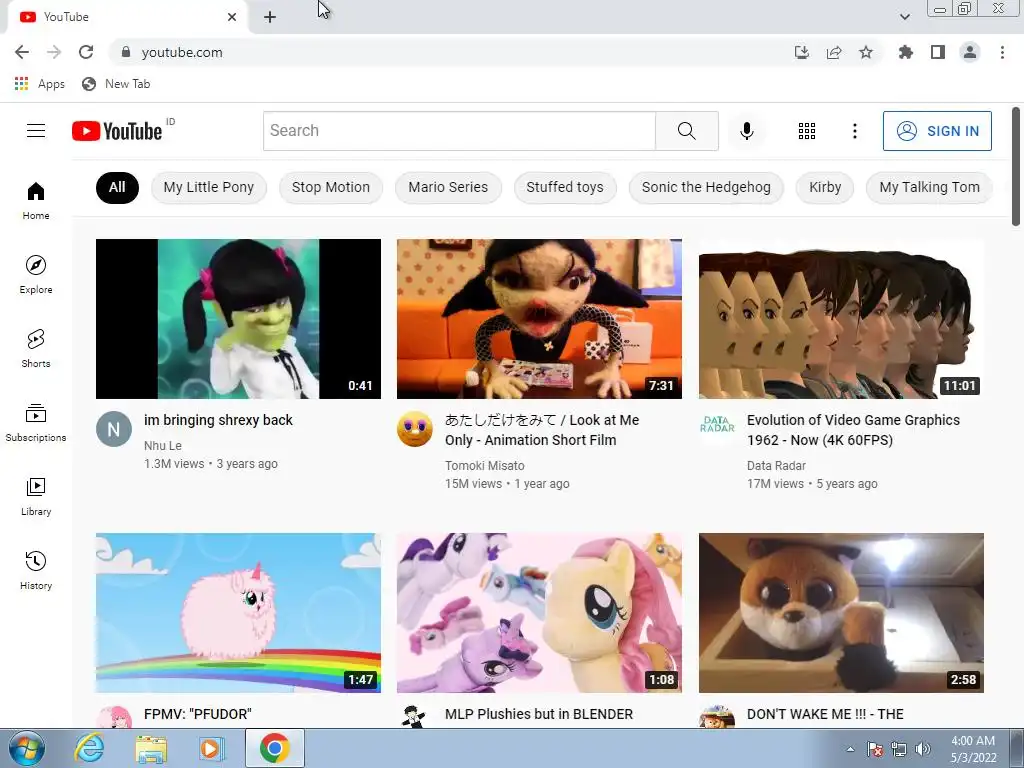Image resolution: width=1024 pixels, height=768 pixels.
Task: Play the pink fluffy unicorn thumbnail
Action: coord(238,613)
